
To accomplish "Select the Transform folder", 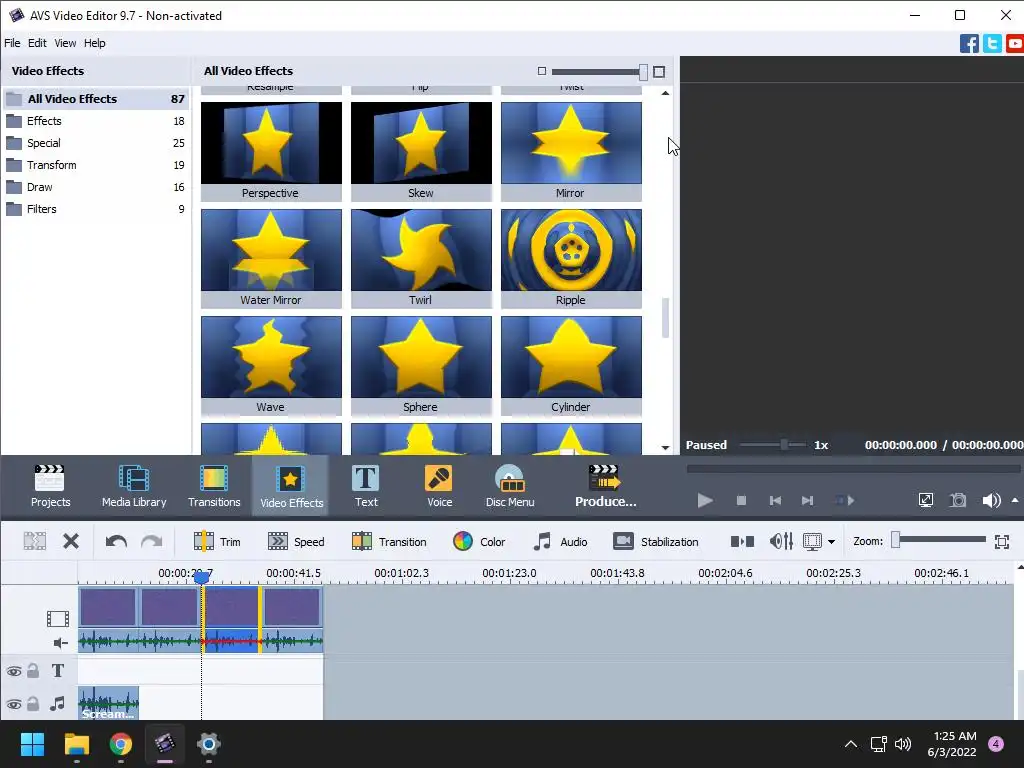I will coord(96,165).
